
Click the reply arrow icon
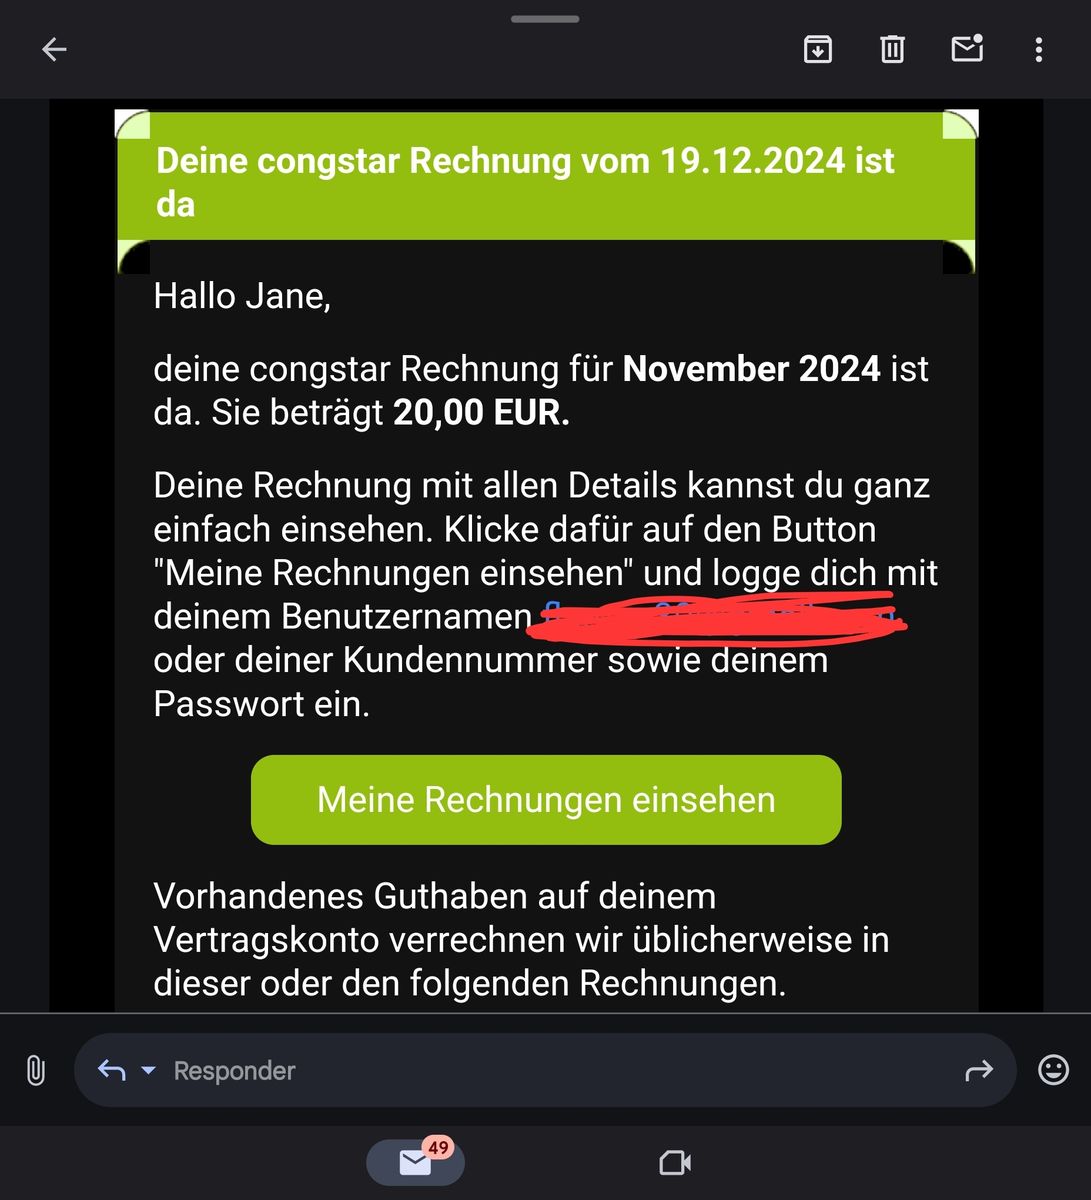(x=111, y=1070)
